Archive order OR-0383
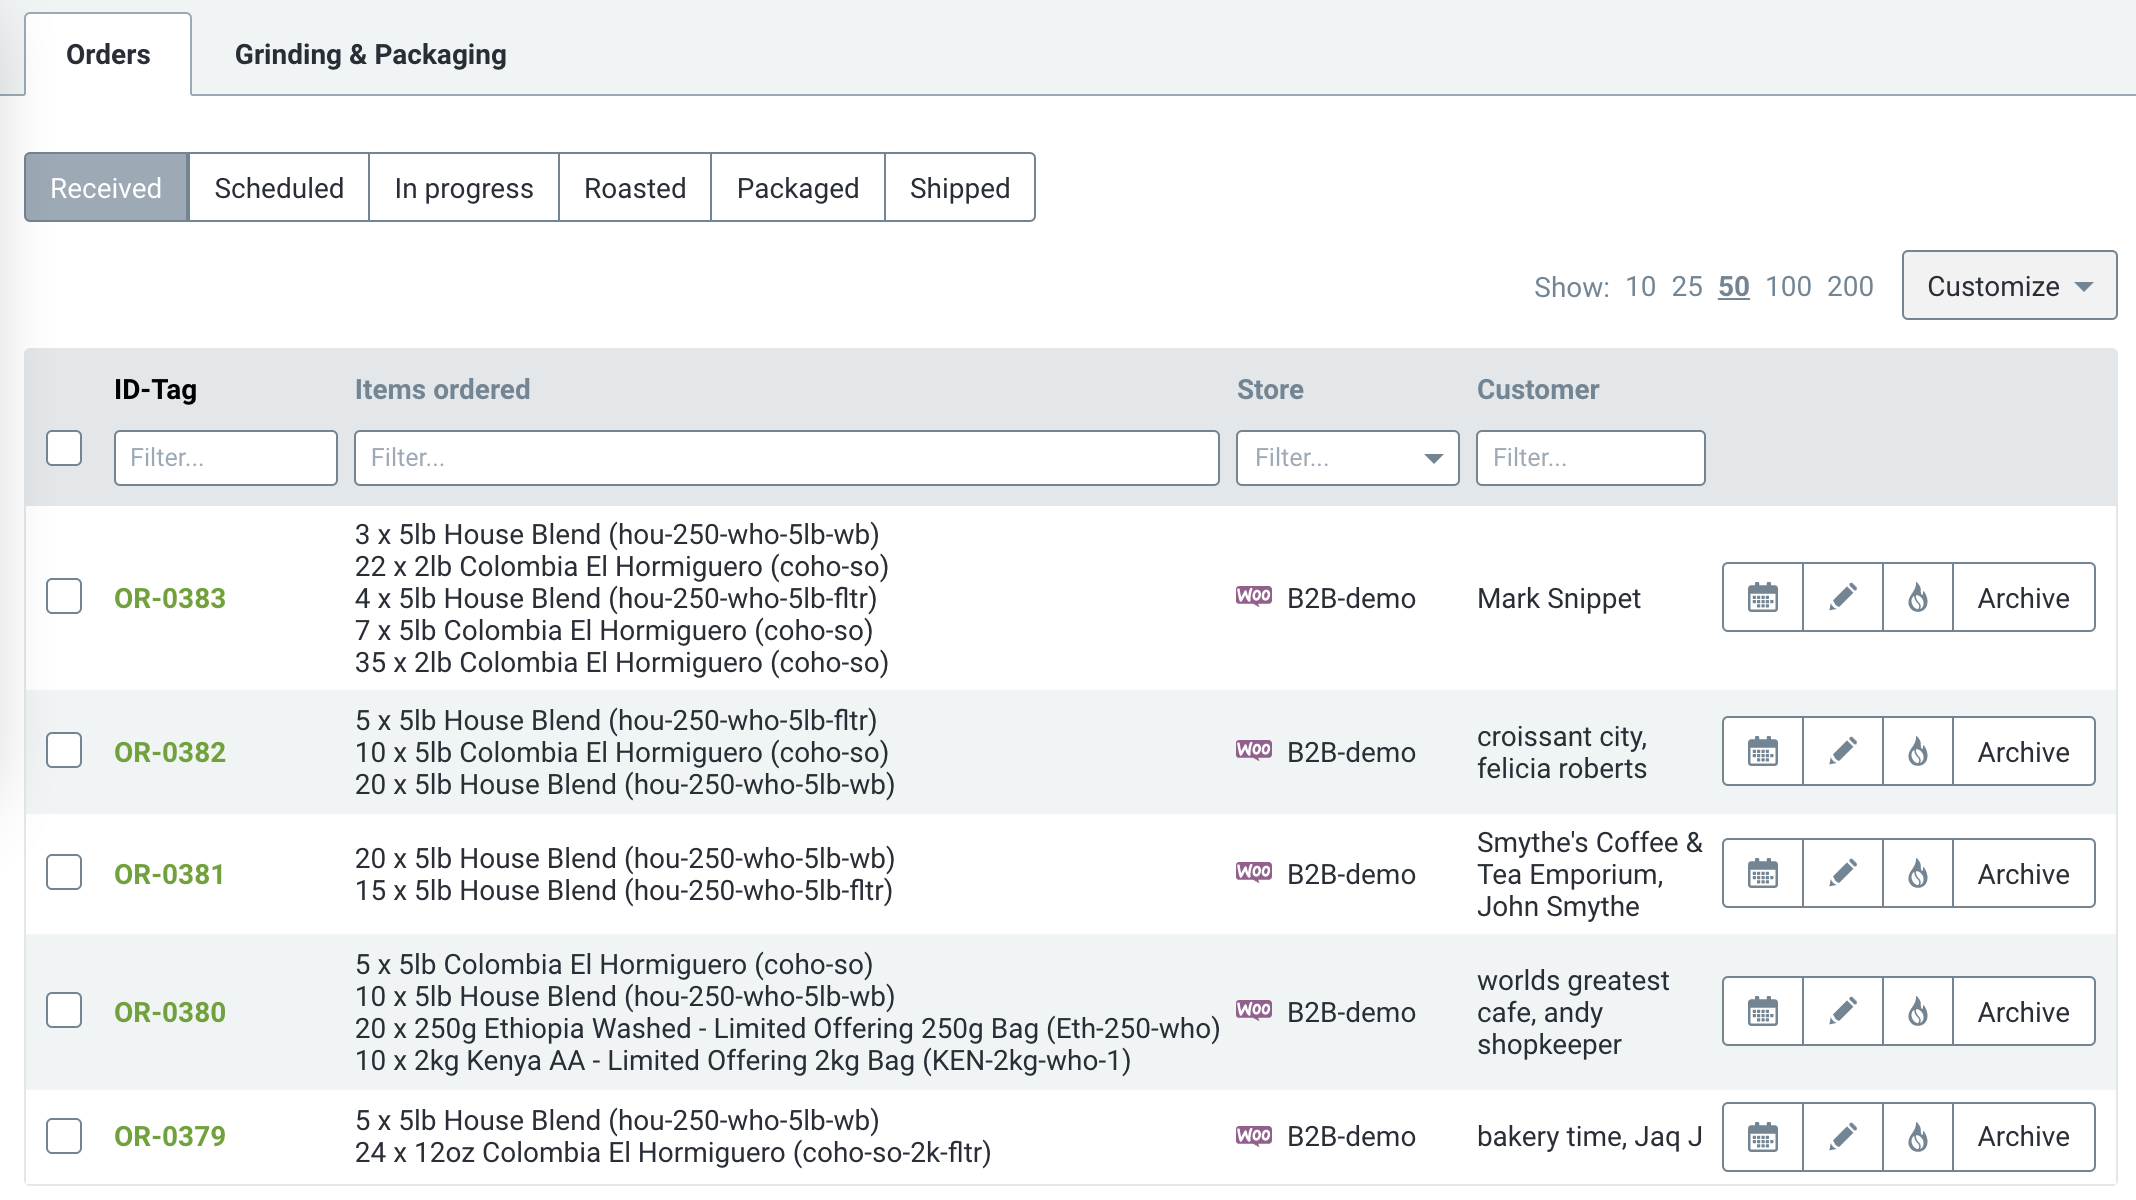Image resolution: width=2136 pixels, height=1200 pixels. tap(2024, 598)
